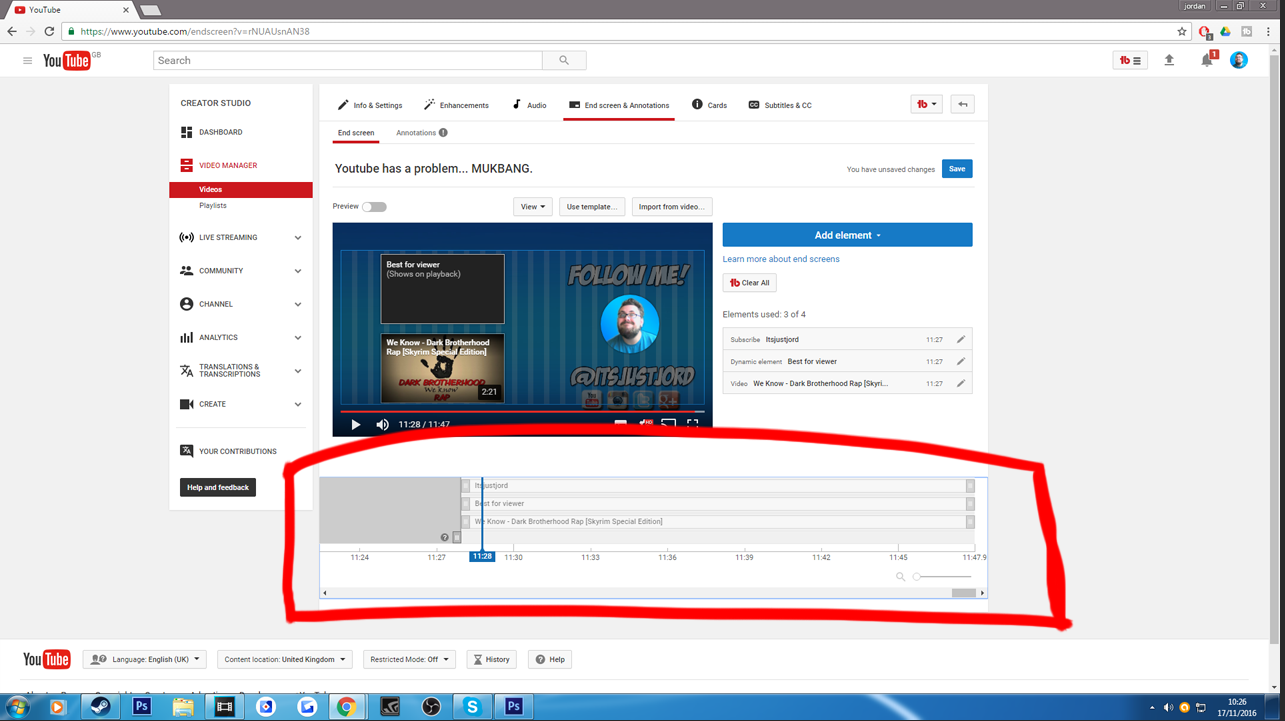Edit the We Know video element
This screenshot has width=1285, height=721.
[x=961, y=384]
